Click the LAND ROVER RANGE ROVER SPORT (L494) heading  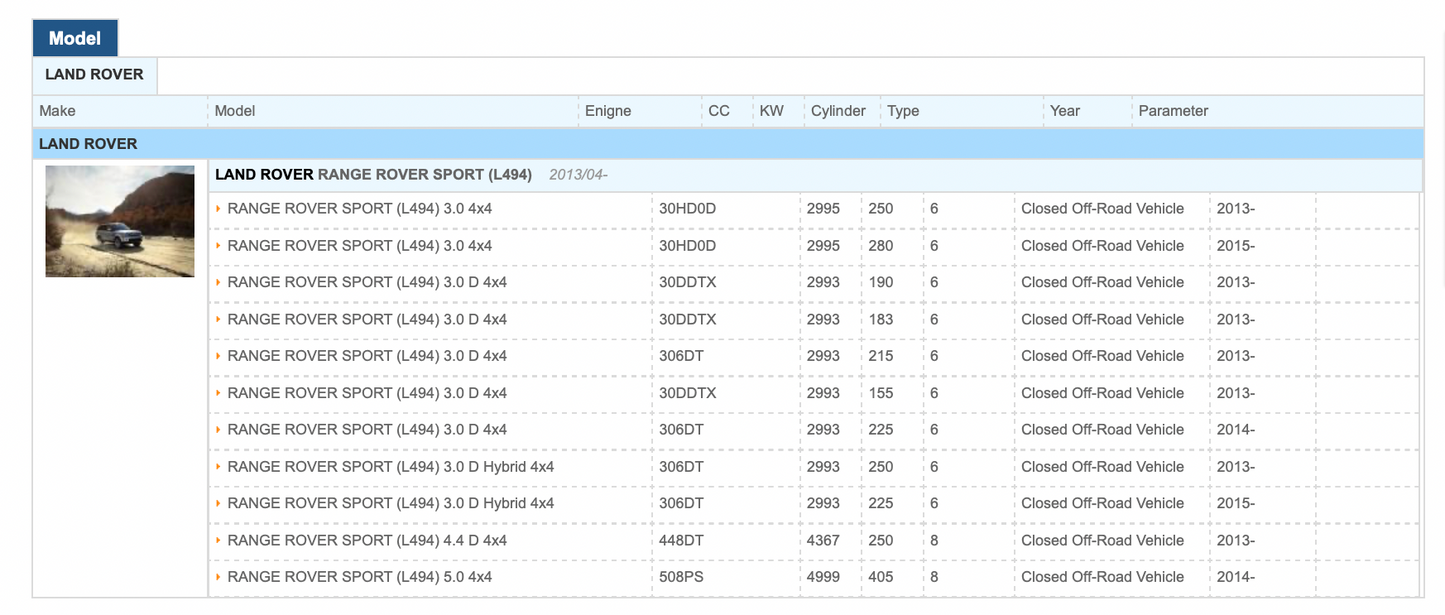click(x=373, y=175)
